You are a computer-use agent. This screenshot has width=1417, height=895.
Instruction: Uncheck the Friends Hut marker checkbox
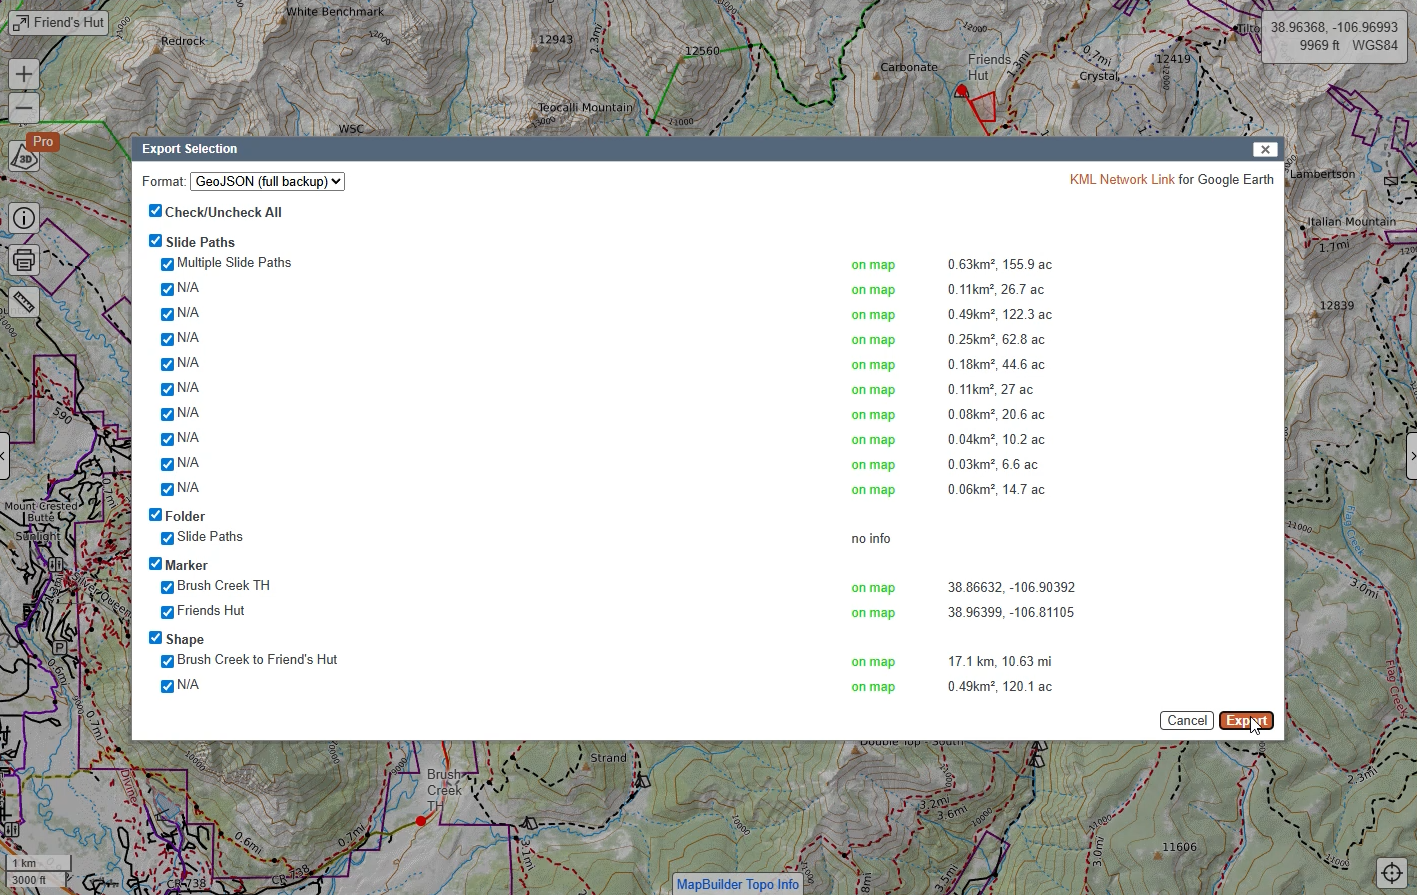(167, 613)
